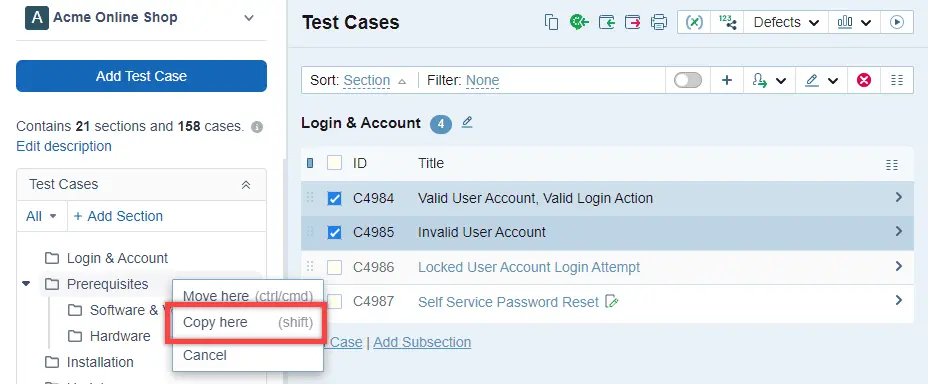Collapse the Prerequisites tree folder
Viewport: 928px width, 384px height.
25,284
